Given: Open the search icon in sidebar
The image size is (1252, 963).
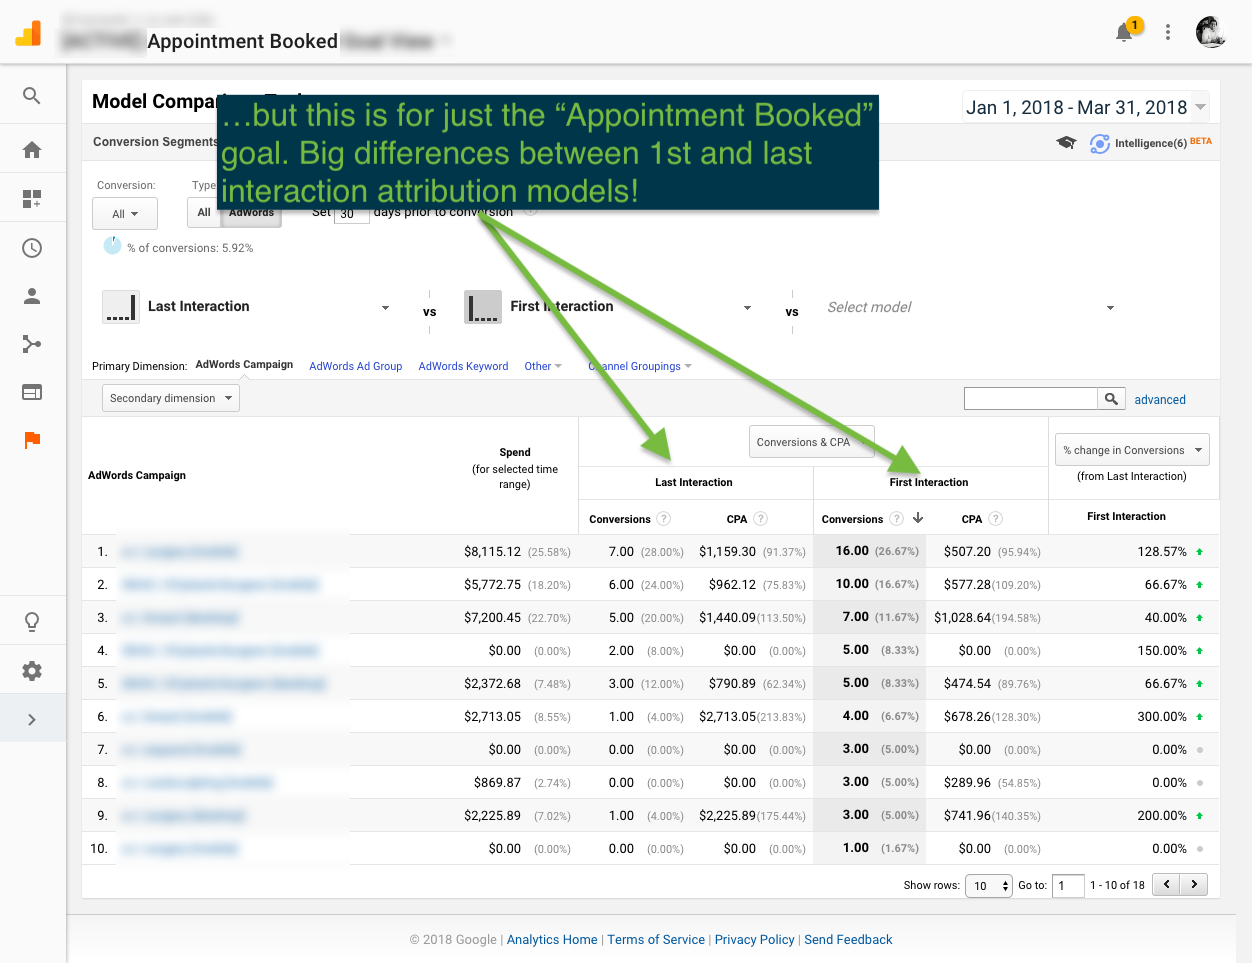Looking at the screenshot, I should pyautogui.click(x=32, y=96).
